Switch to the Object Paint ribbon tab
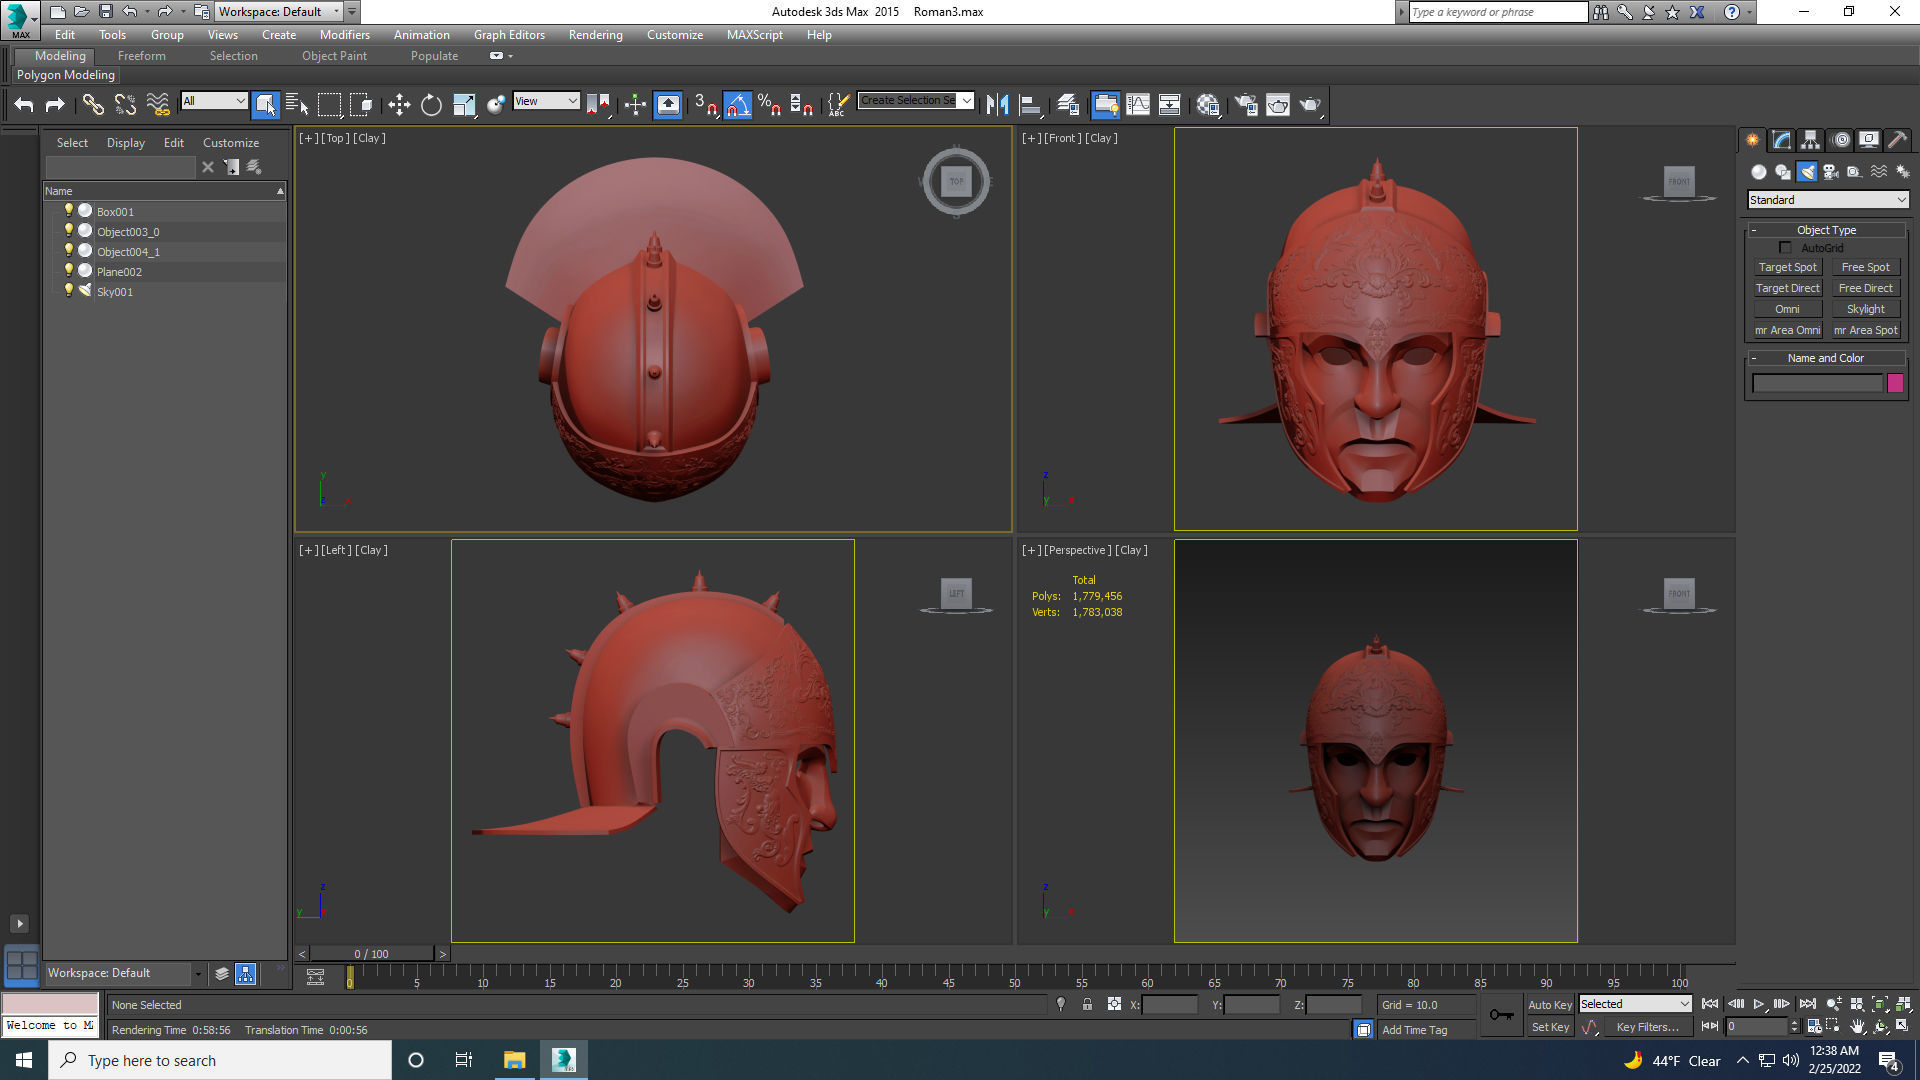1920x1080 pixels. 334,56
